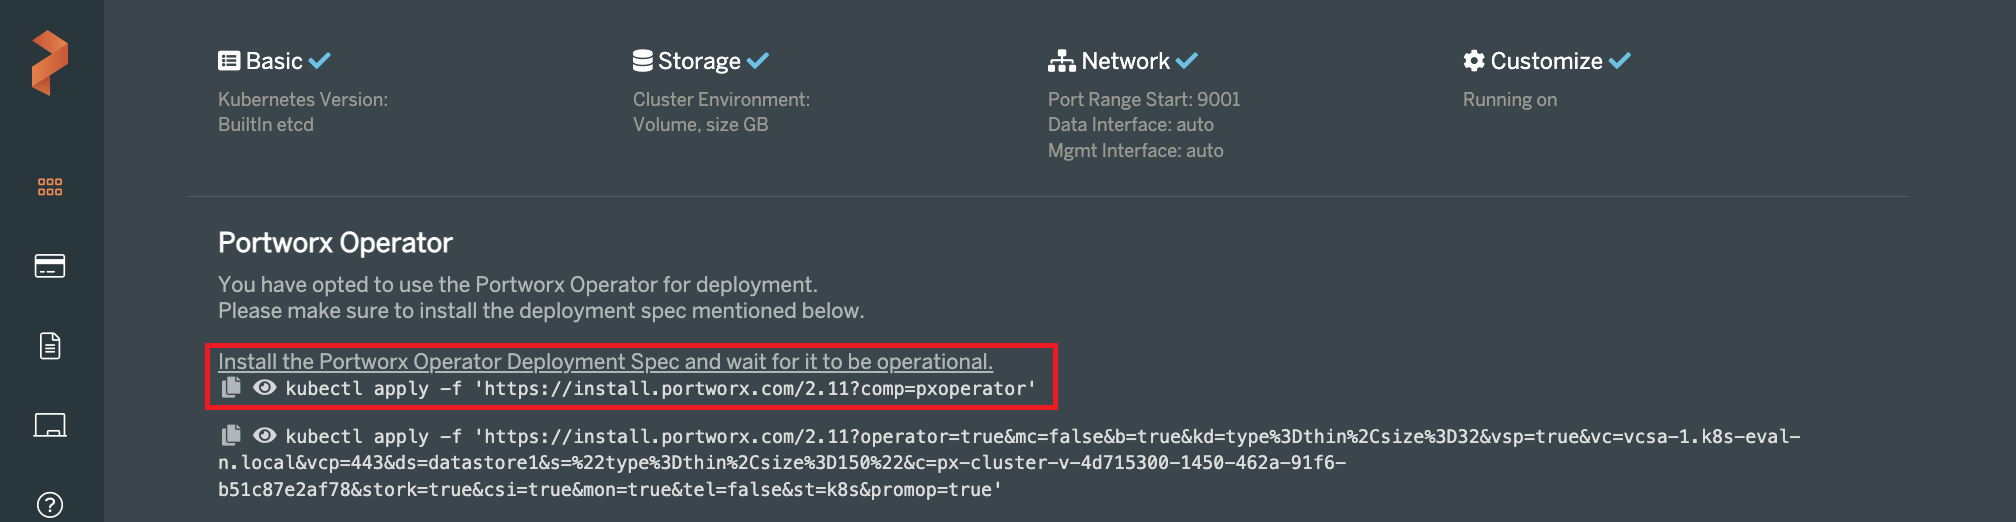Viewport: 2016px width, 522px height.
Task: Click the Portworx logo in sidebar
Action: pos(50,63)
